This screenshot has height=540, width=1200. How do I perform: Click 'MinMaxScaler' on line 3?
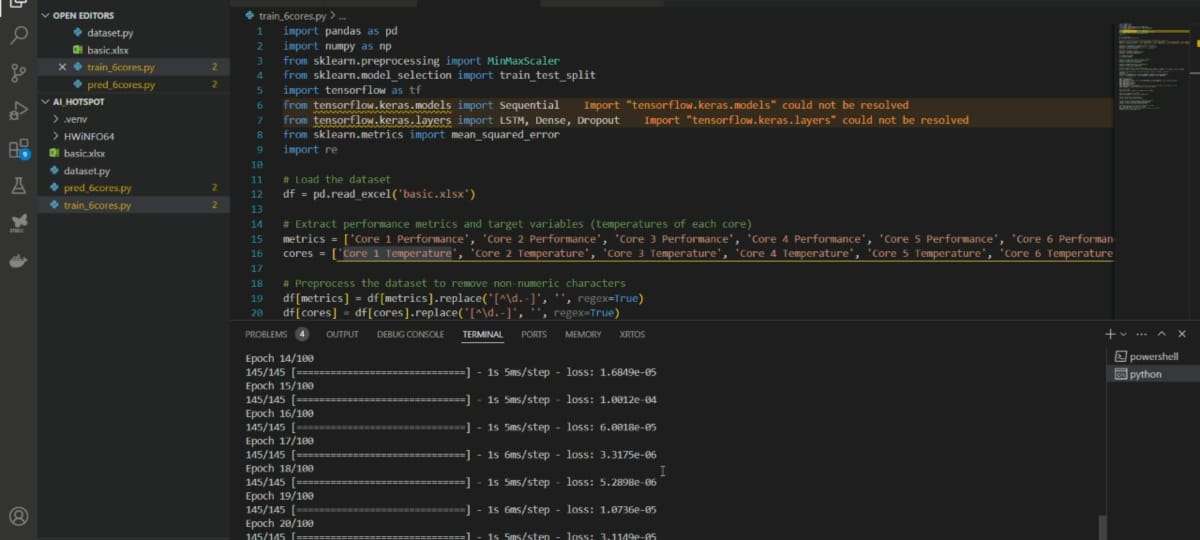521,60
